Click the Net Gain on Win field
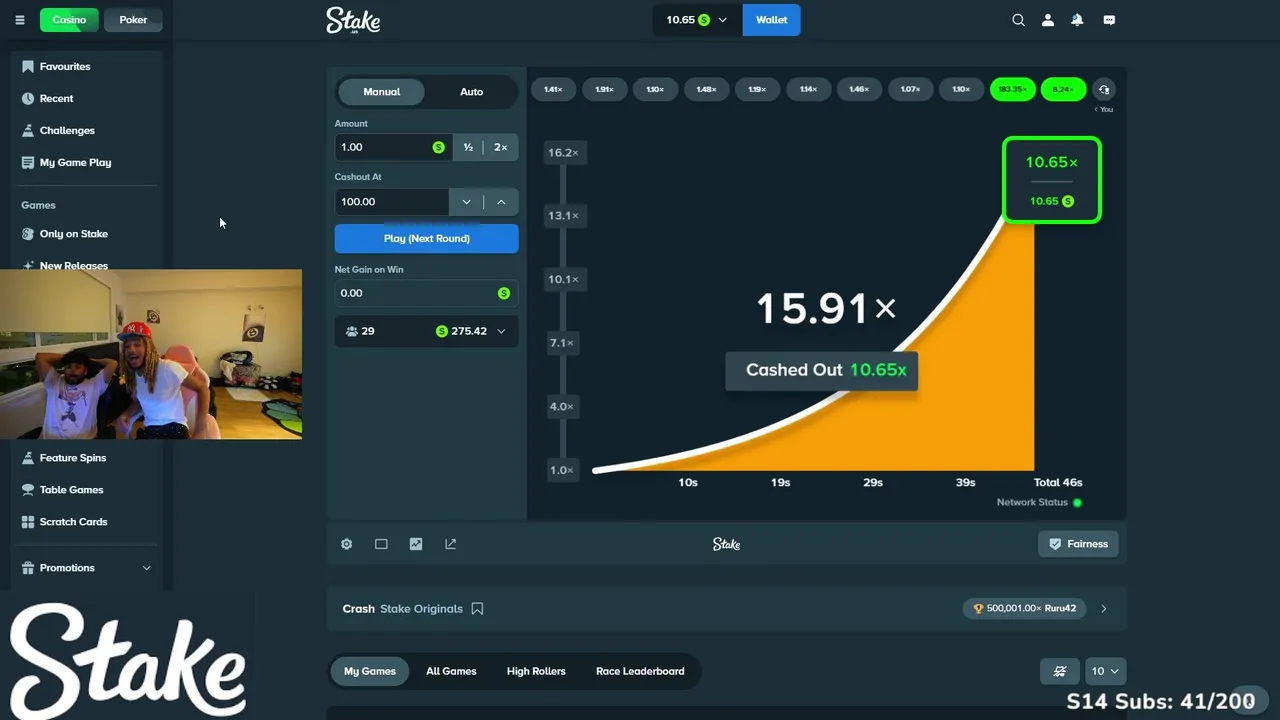This screenshot has height=720, width=1280. pos(427,293)
